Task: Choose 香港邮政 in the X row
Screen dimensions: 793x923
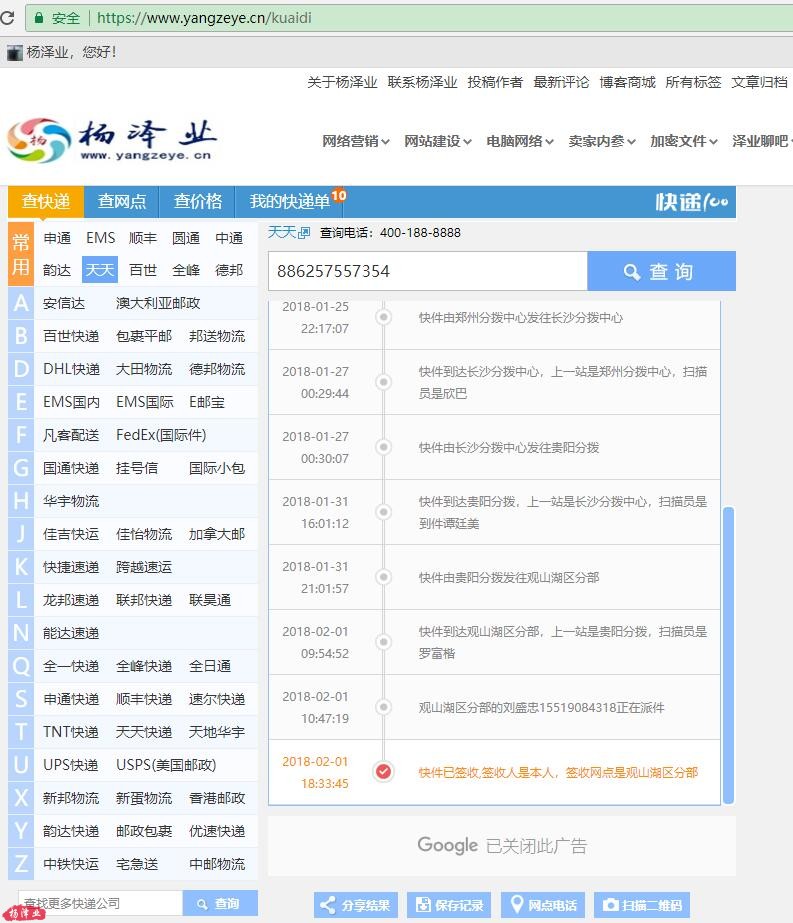Action: pos(217,798)
